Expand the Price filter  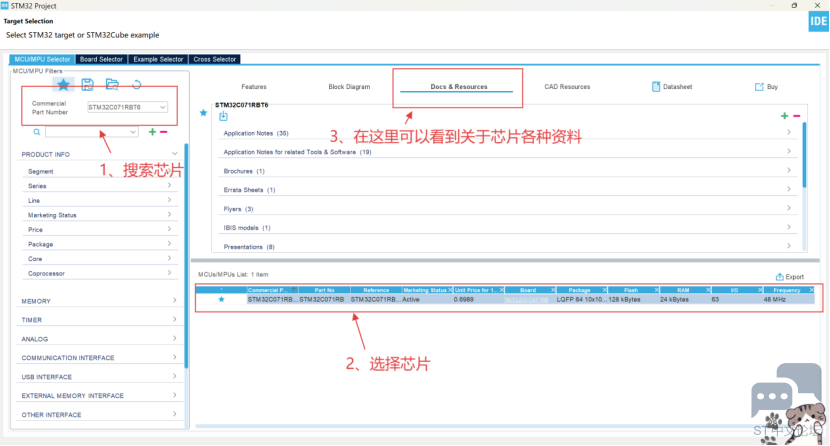click(x=169, y=229)
